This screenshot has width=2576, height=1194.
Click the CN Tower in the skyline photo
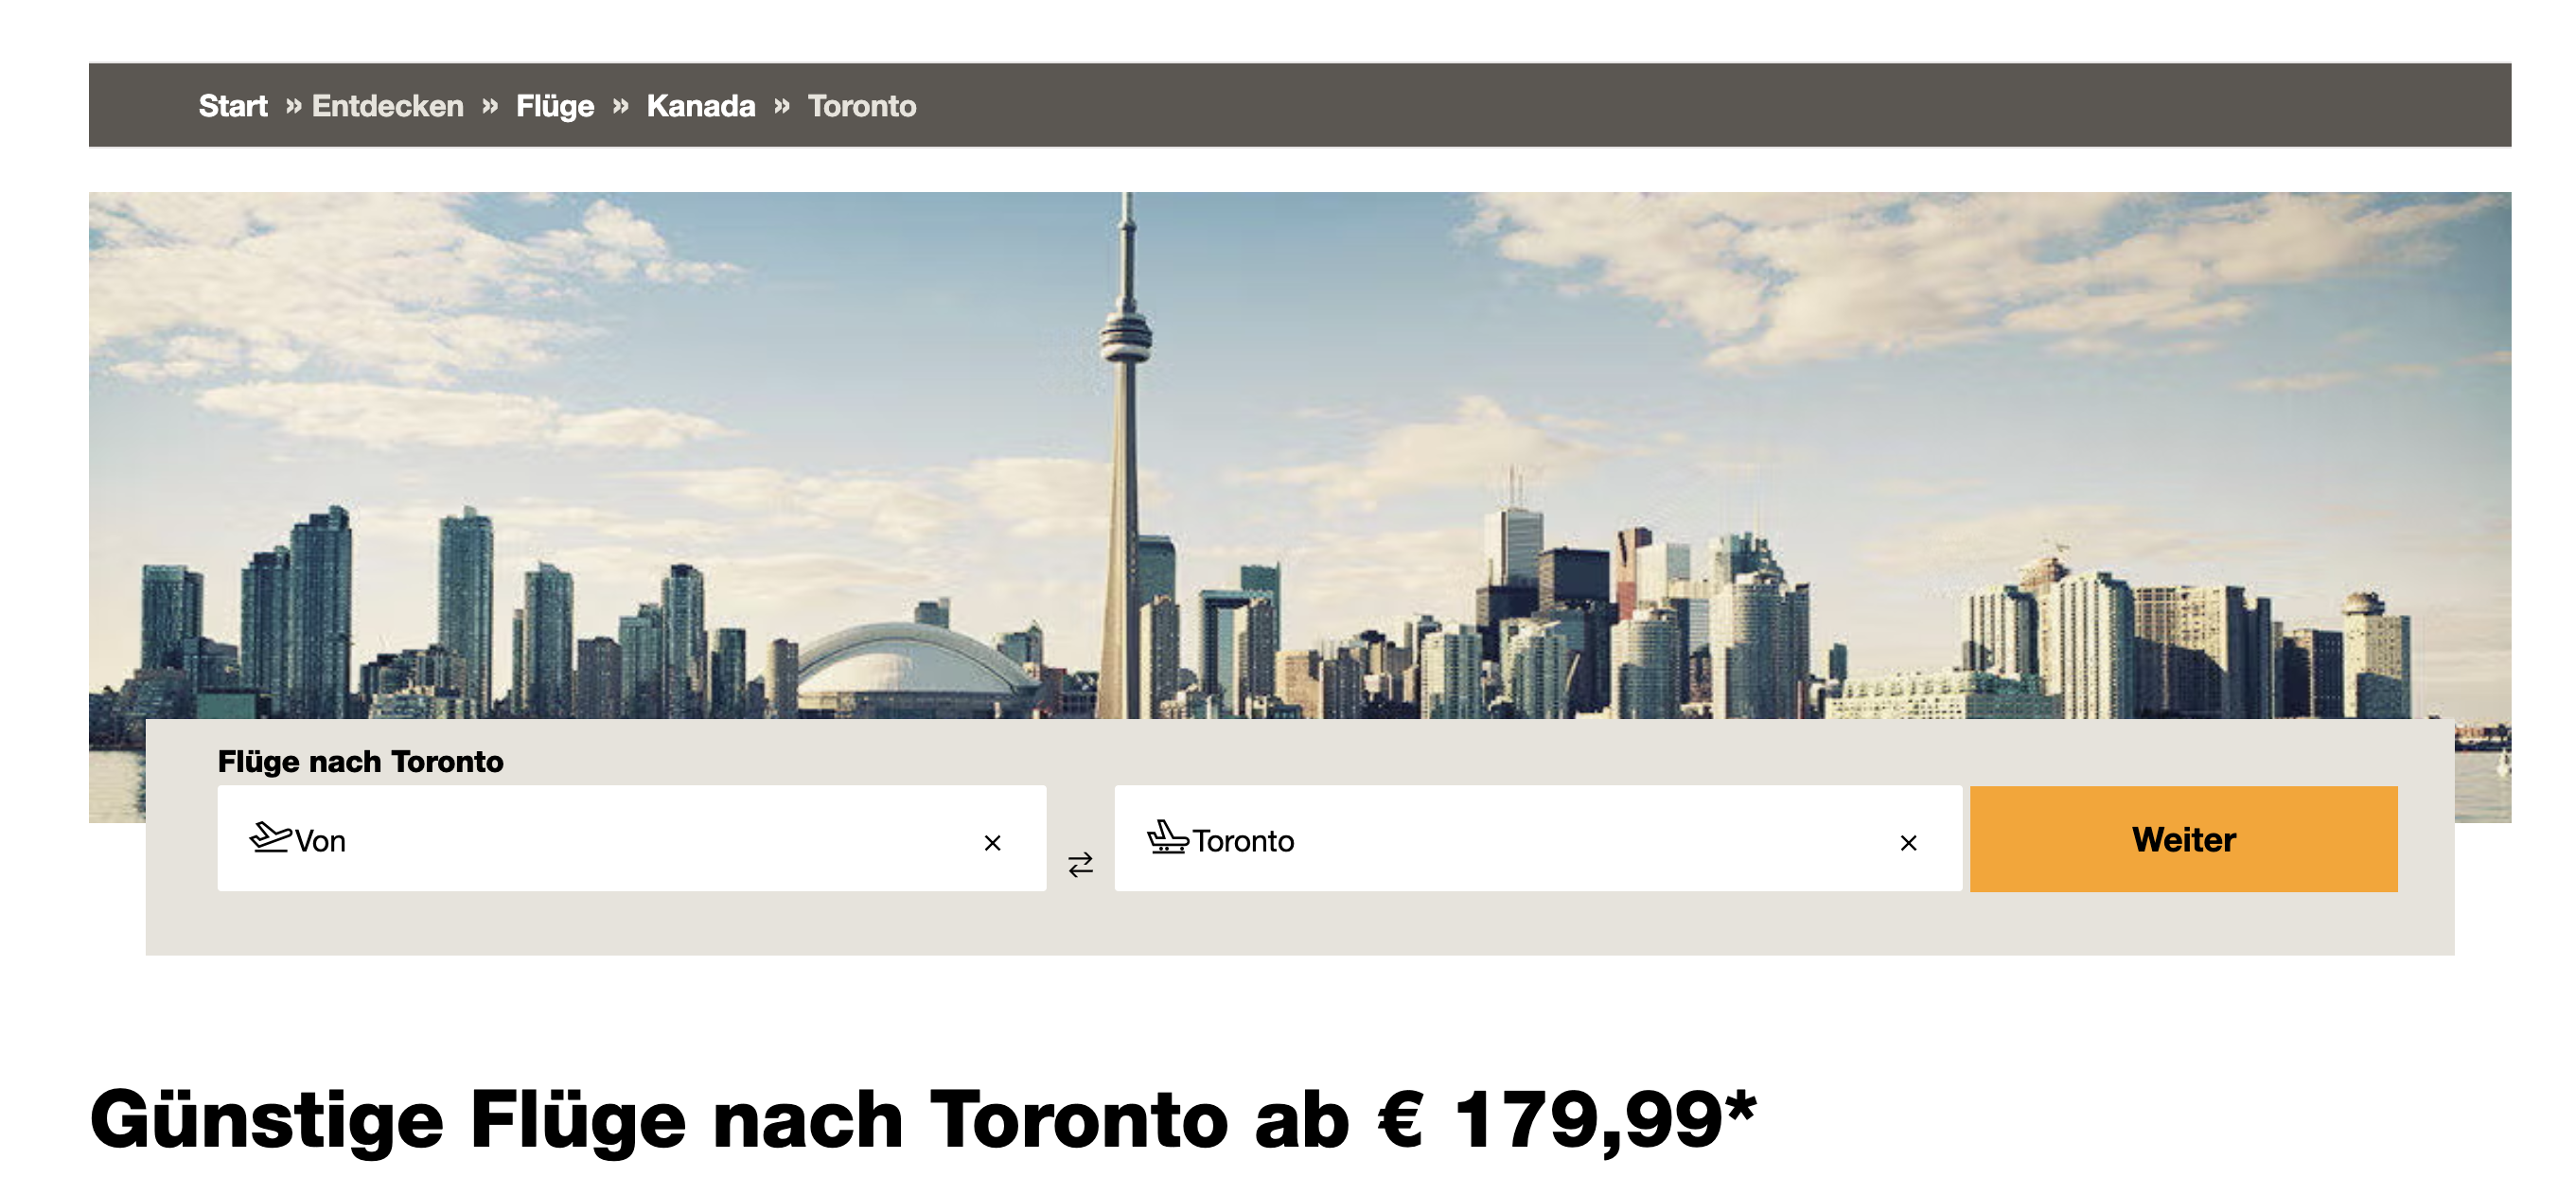pos(1125,460)
